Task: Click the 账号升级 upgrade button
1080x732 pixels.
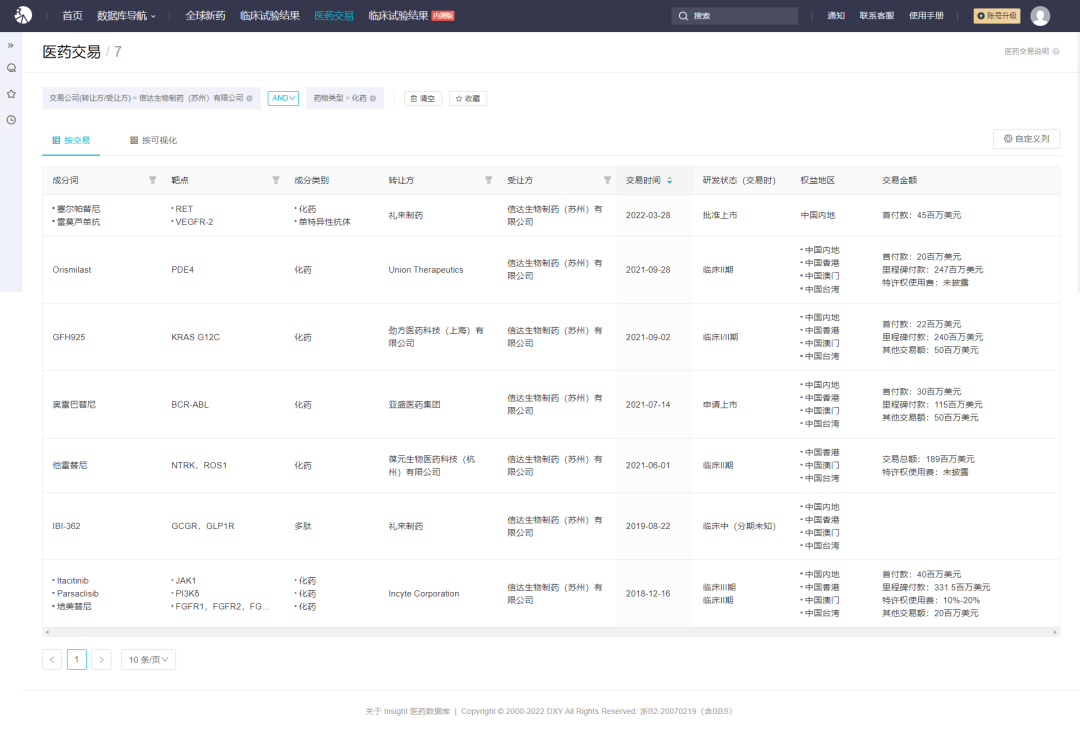Action: (x=997, y=16)
